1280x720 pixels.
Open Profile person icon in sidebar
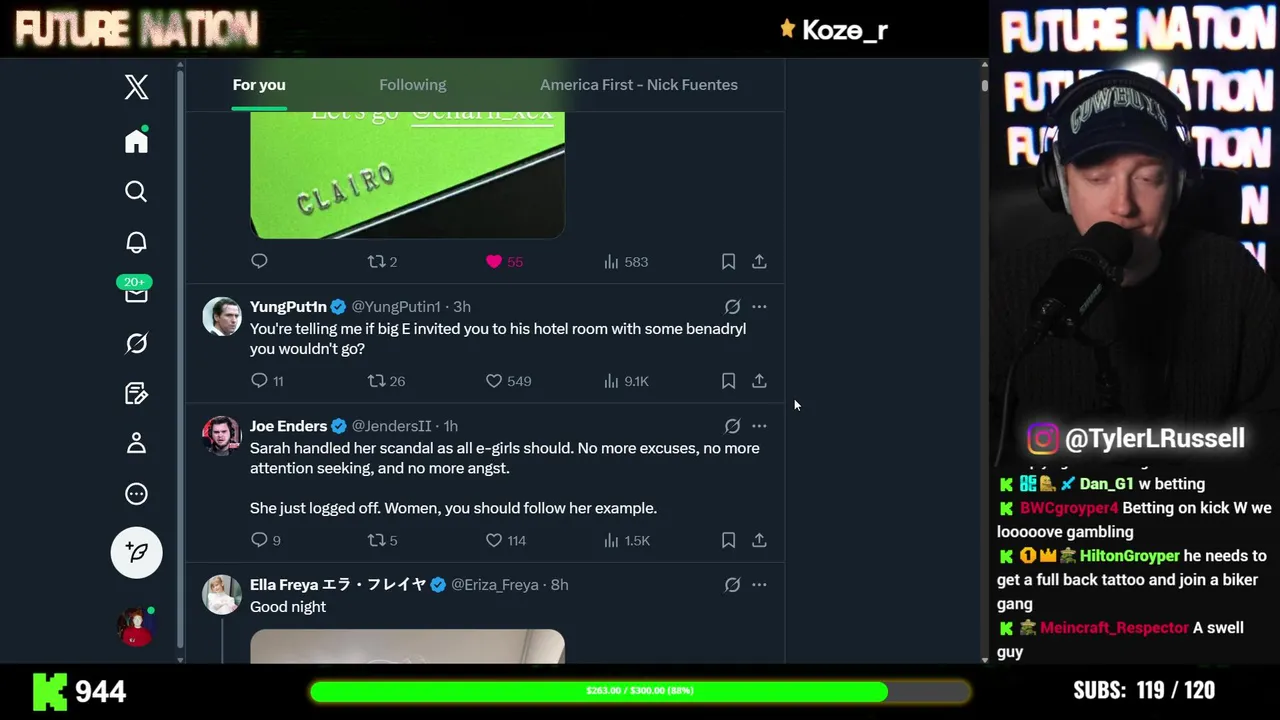(136, 443)
